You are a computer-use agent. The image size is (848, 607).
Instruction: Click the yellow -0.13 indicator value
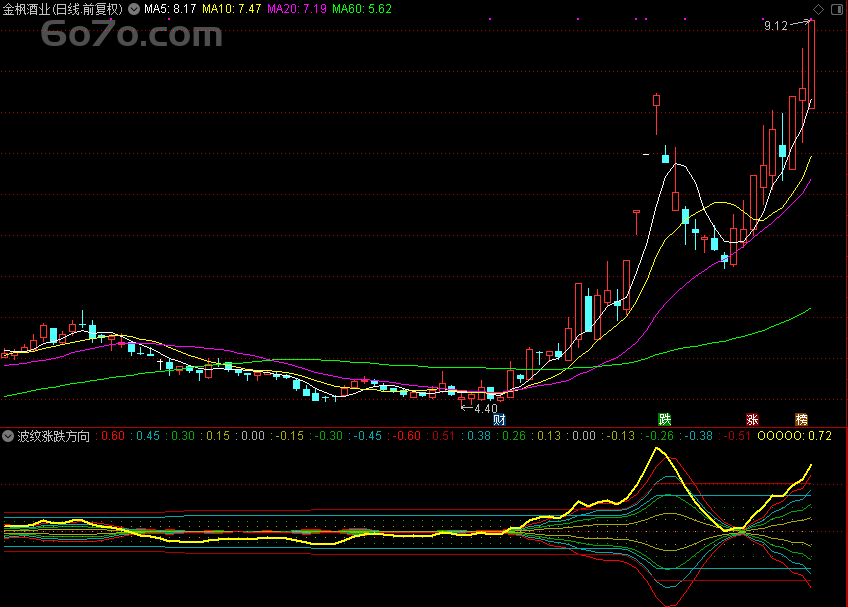click(621, 436)
